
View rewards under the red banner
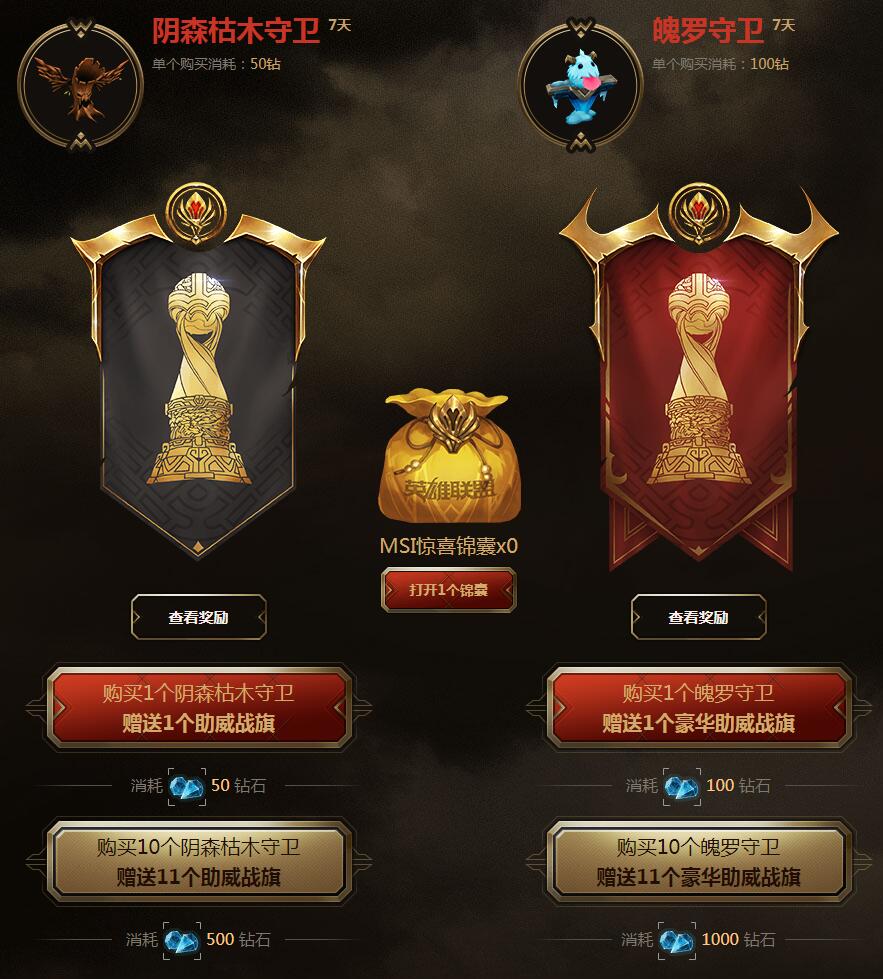pyautogui.click(x=699, y=617)
